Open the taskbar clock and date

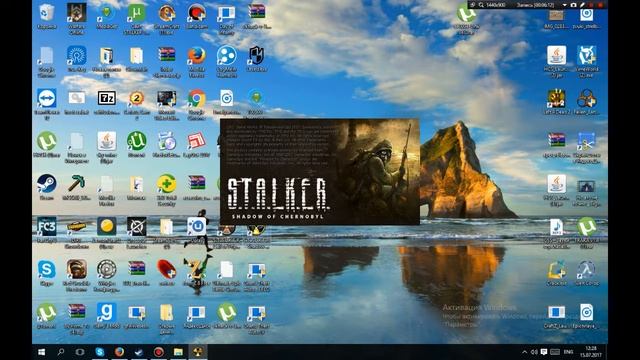point(591,352)
